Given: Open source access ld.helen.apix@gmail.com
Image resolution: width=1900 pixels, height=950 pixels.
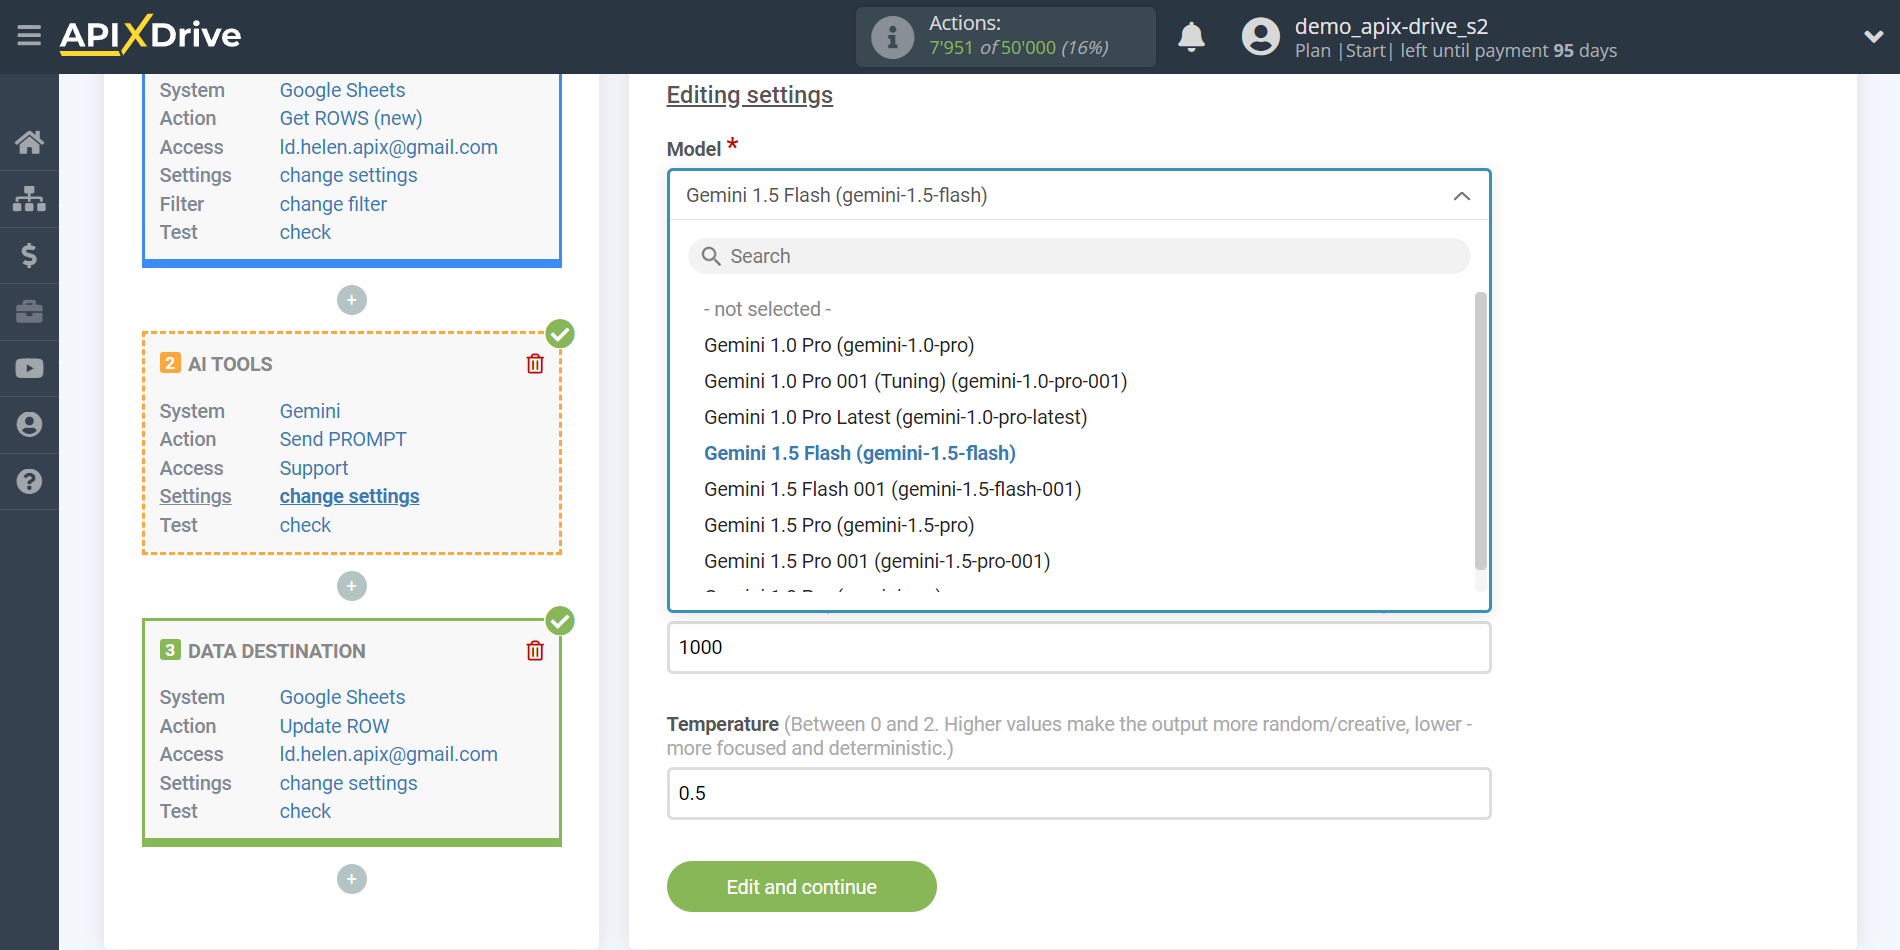Looking at the screenshot, I should pos(388,147).
